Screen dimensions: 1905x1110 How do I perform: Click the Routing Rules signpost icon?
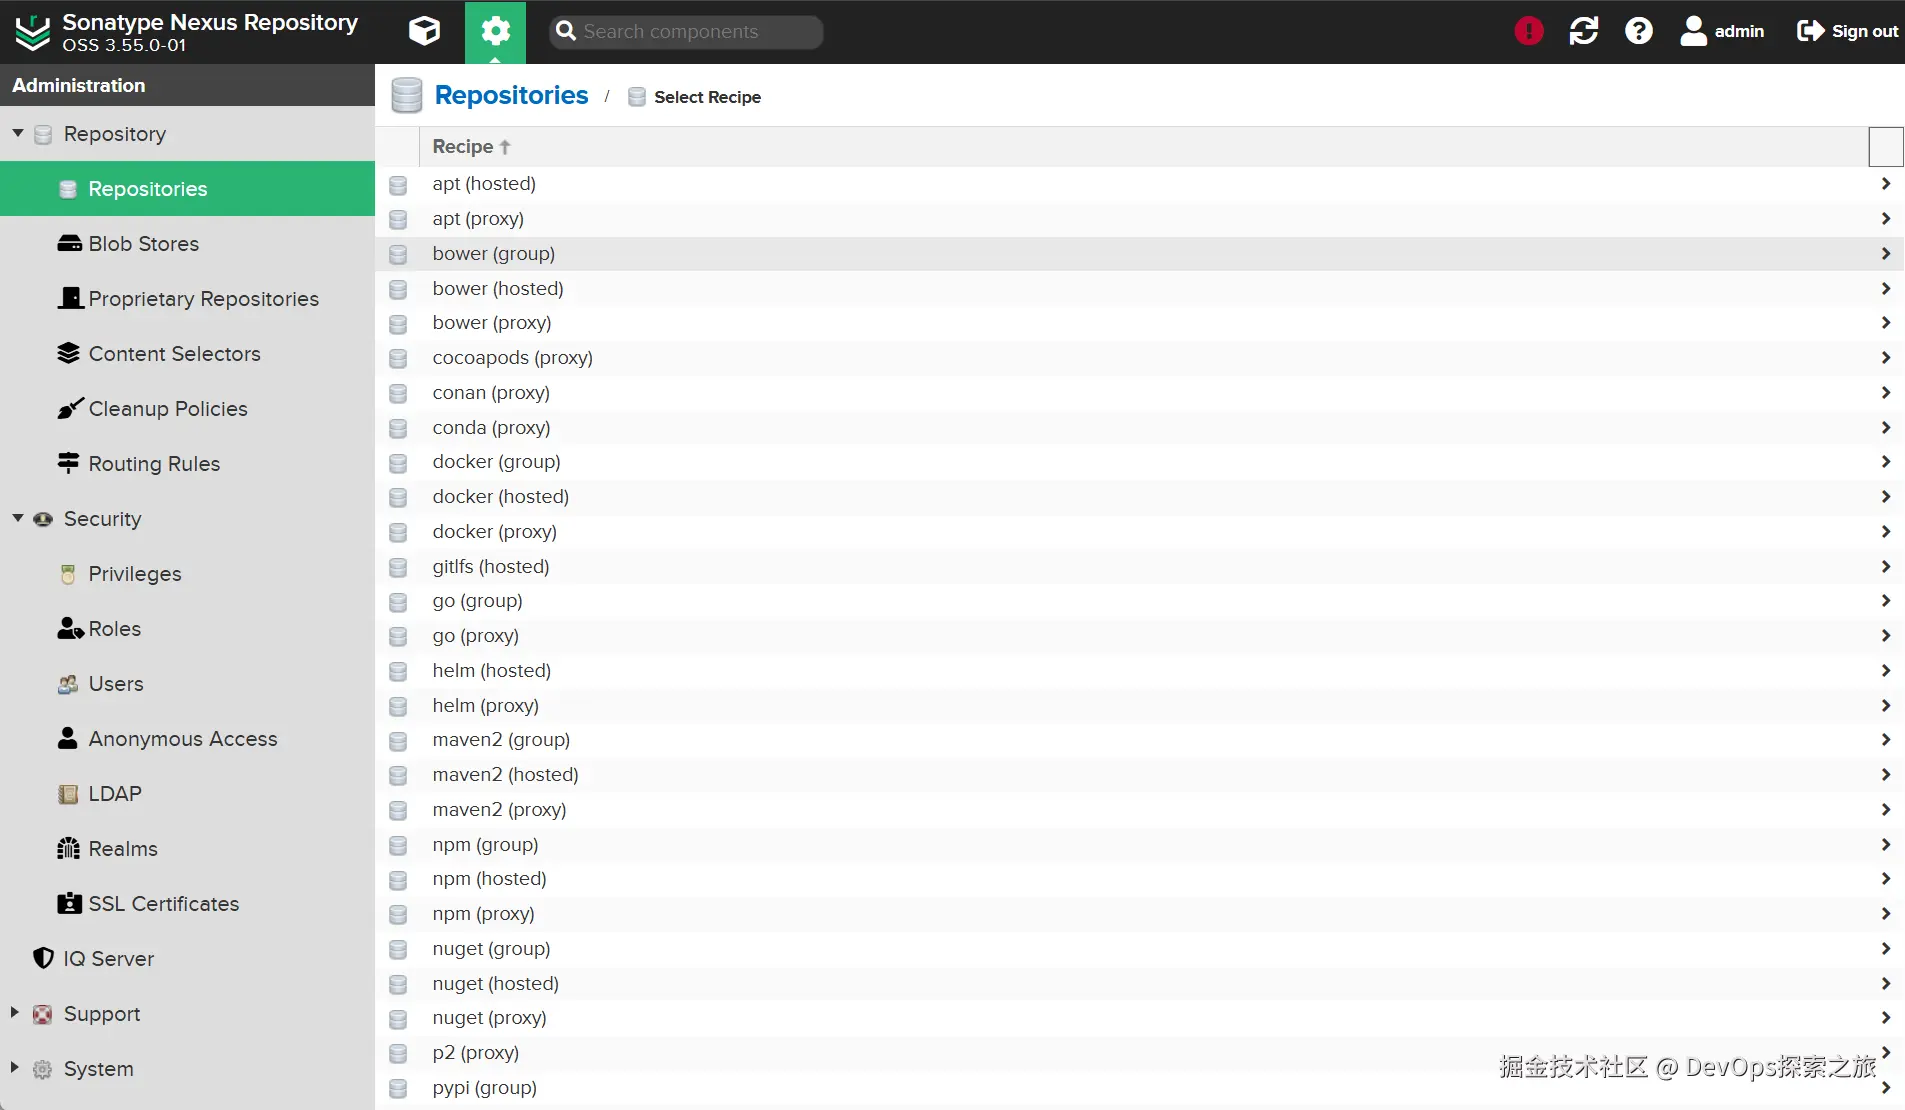point(68,463)
